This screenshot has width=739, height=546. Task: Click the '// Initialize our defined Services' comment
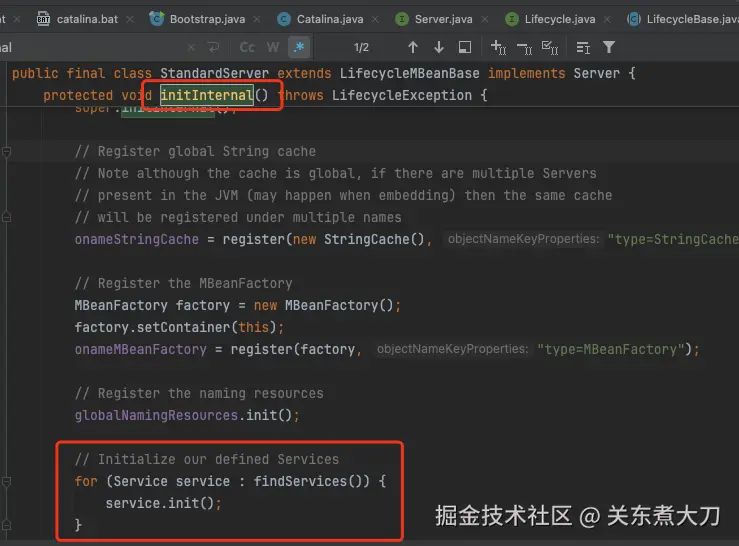[207, 459]
